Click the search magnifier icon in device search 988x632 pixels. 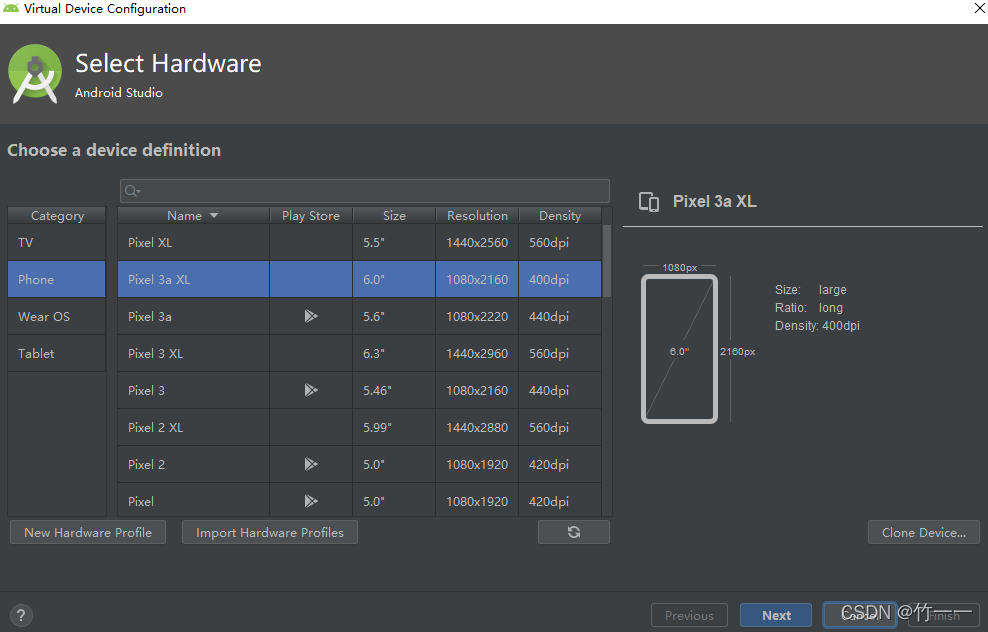point(132,191)
